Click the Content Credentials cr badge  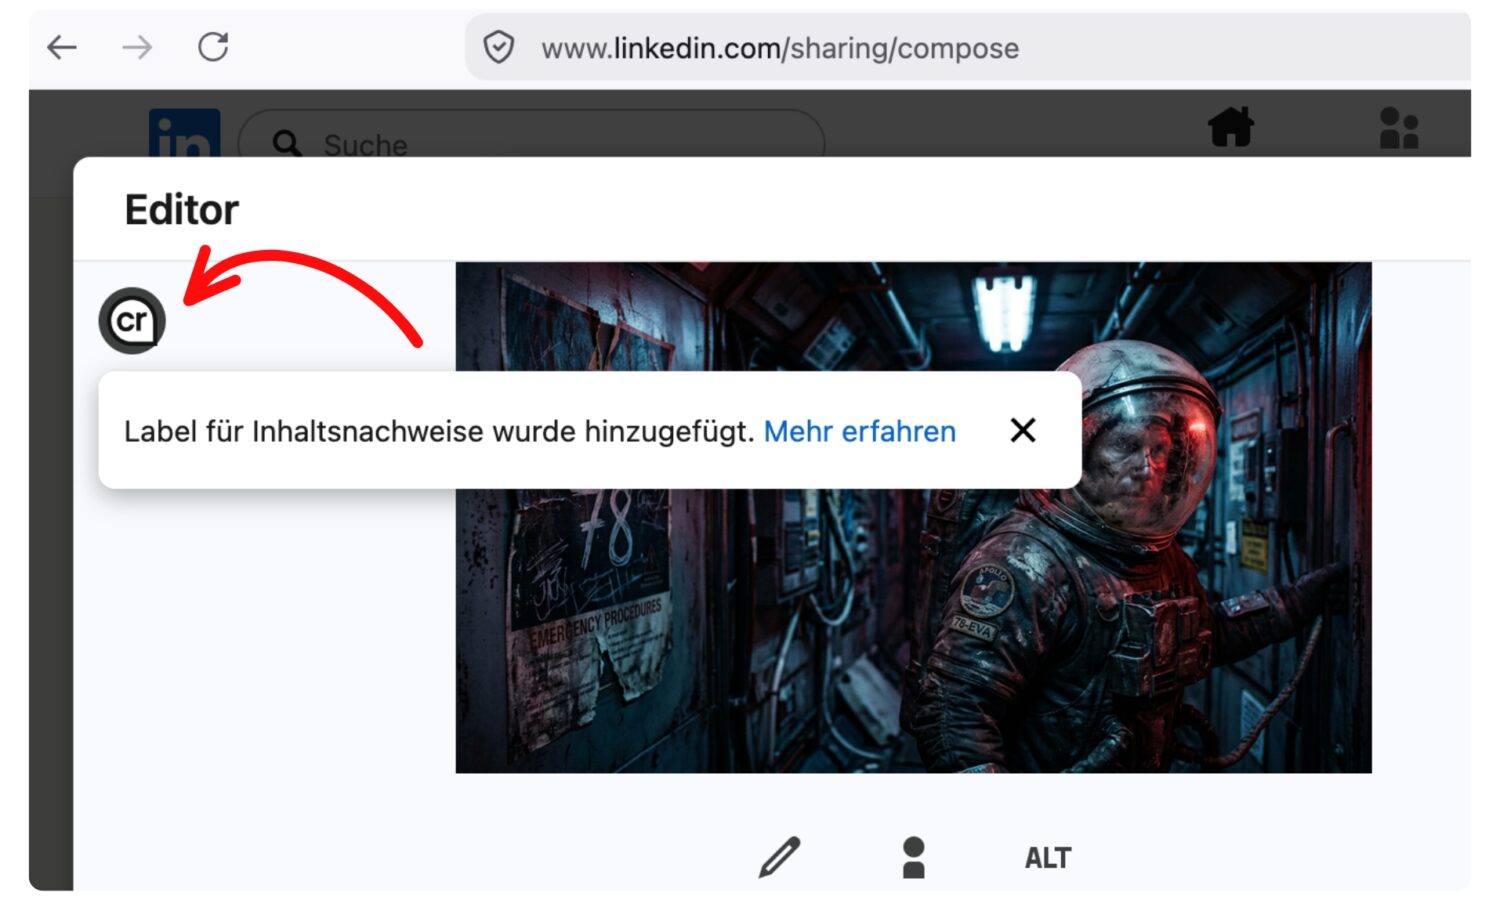132,321
